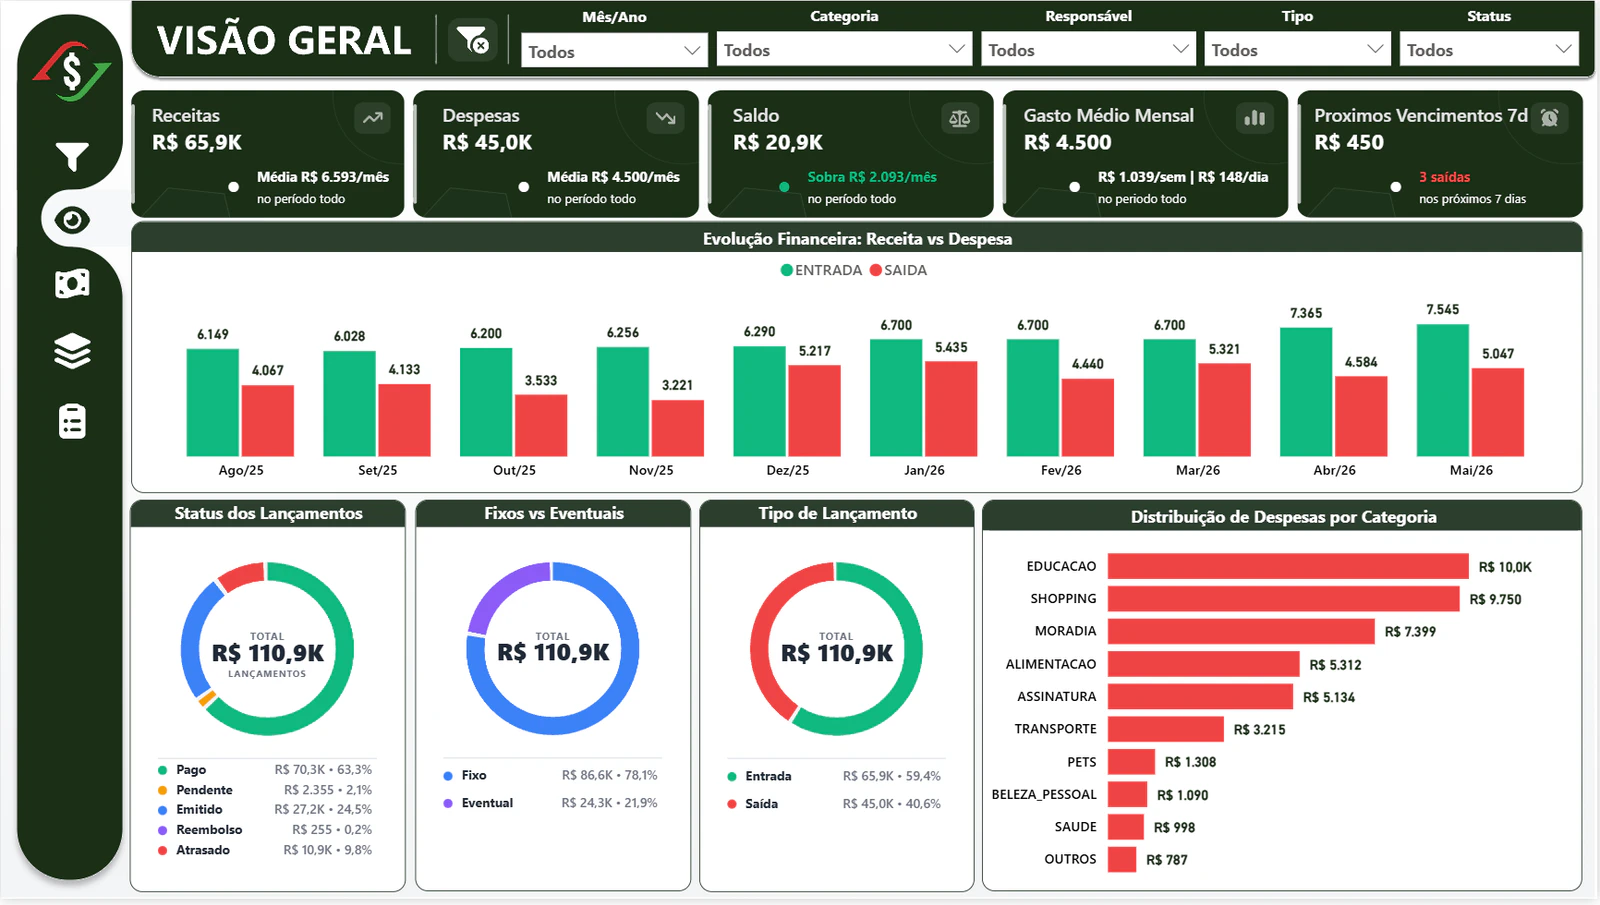
Task: Click the MORADIA expense bar
Action: click(1241, 631)
